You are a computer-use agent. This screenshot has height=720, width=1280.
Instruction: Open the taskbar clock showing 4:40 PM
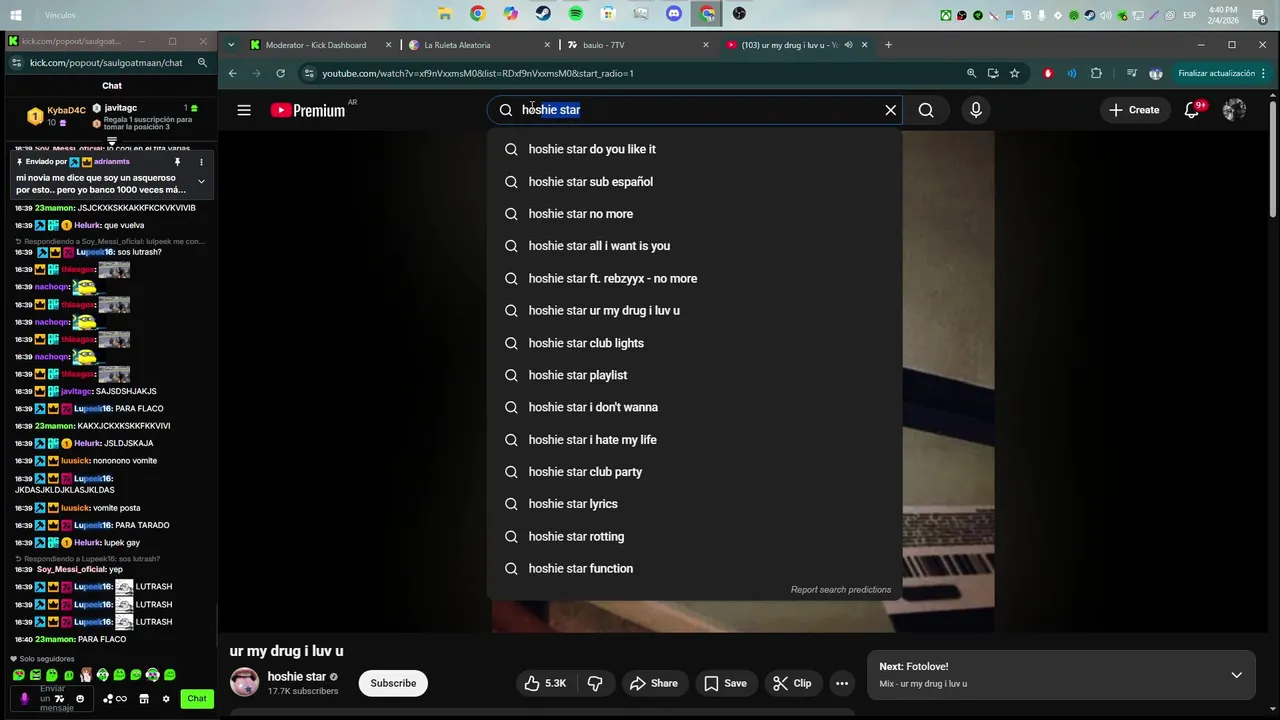pyautogui.click(x=1224, y=14)
